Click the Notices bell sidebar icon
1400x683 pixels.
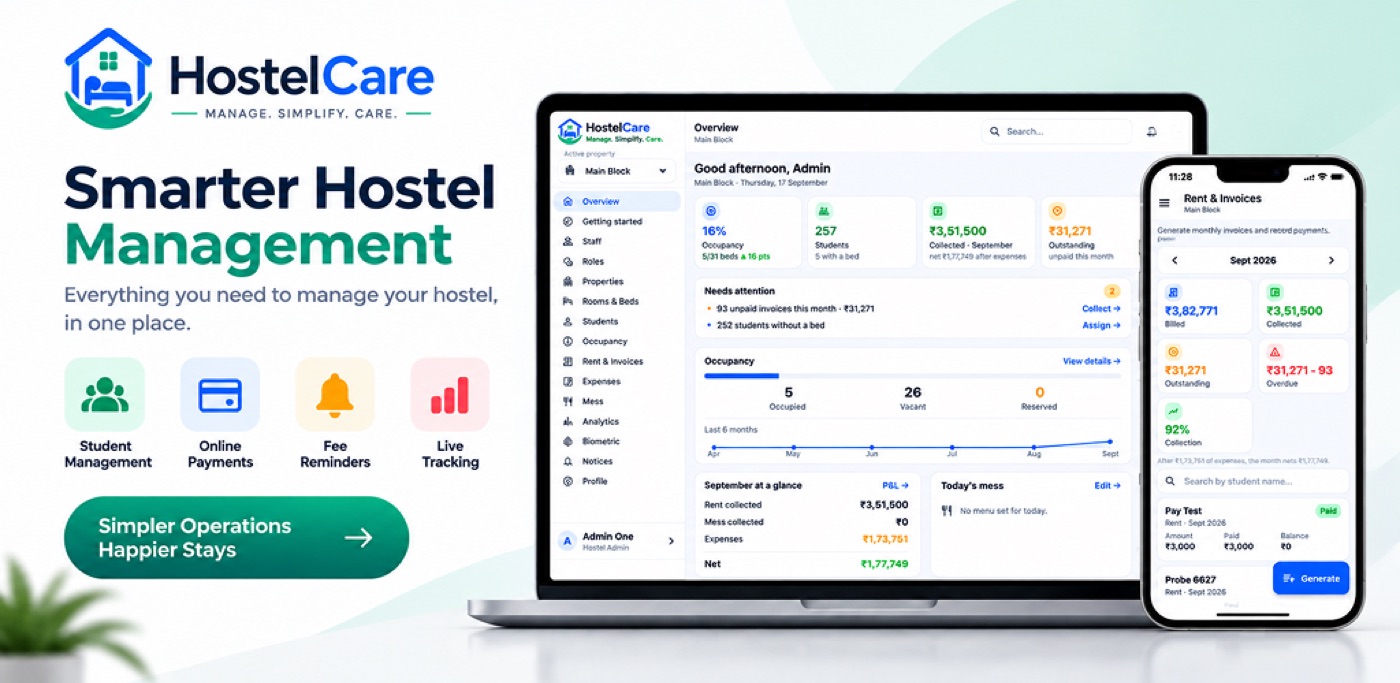pyautogui.click(x=568, y=462)
